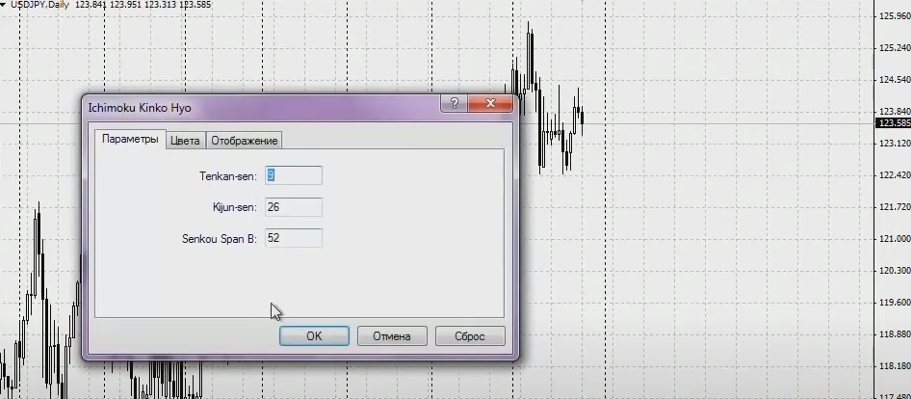
Task: Close the Ichimoku Kinko Hyo dialog
Action: click(x=490, y=103)
